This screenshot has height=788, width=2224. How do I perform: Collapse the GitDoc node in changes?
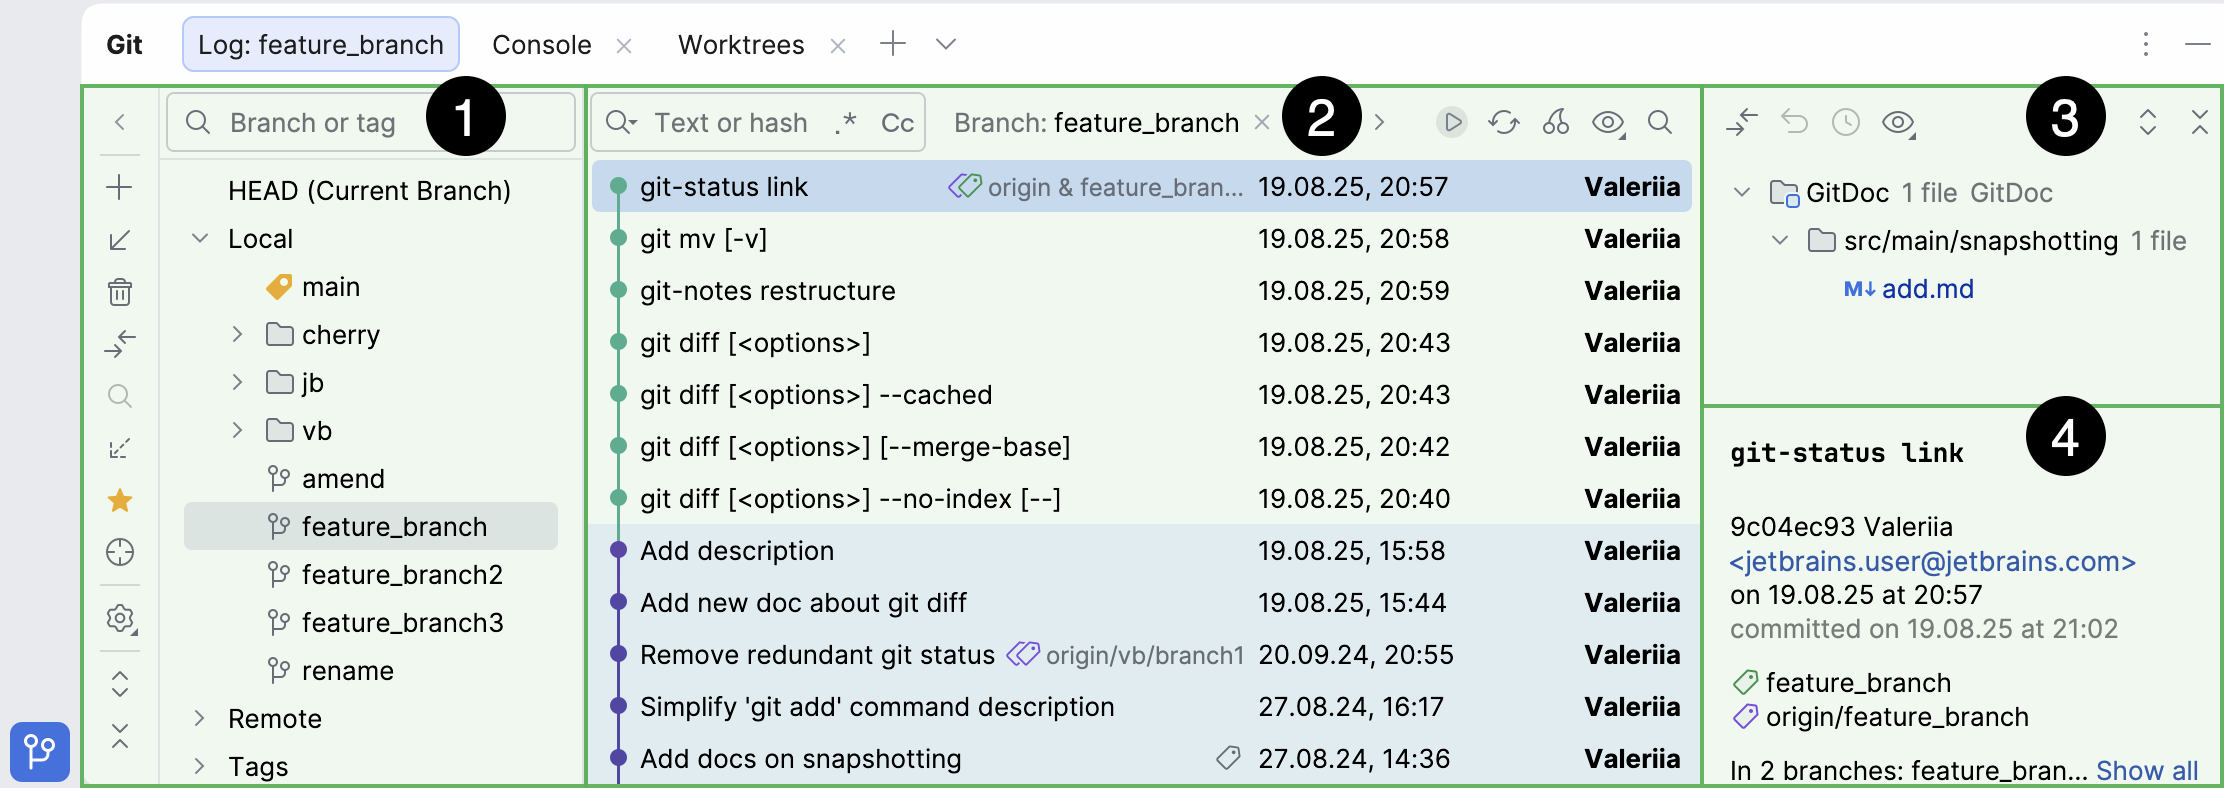(x=1742, y=192)
